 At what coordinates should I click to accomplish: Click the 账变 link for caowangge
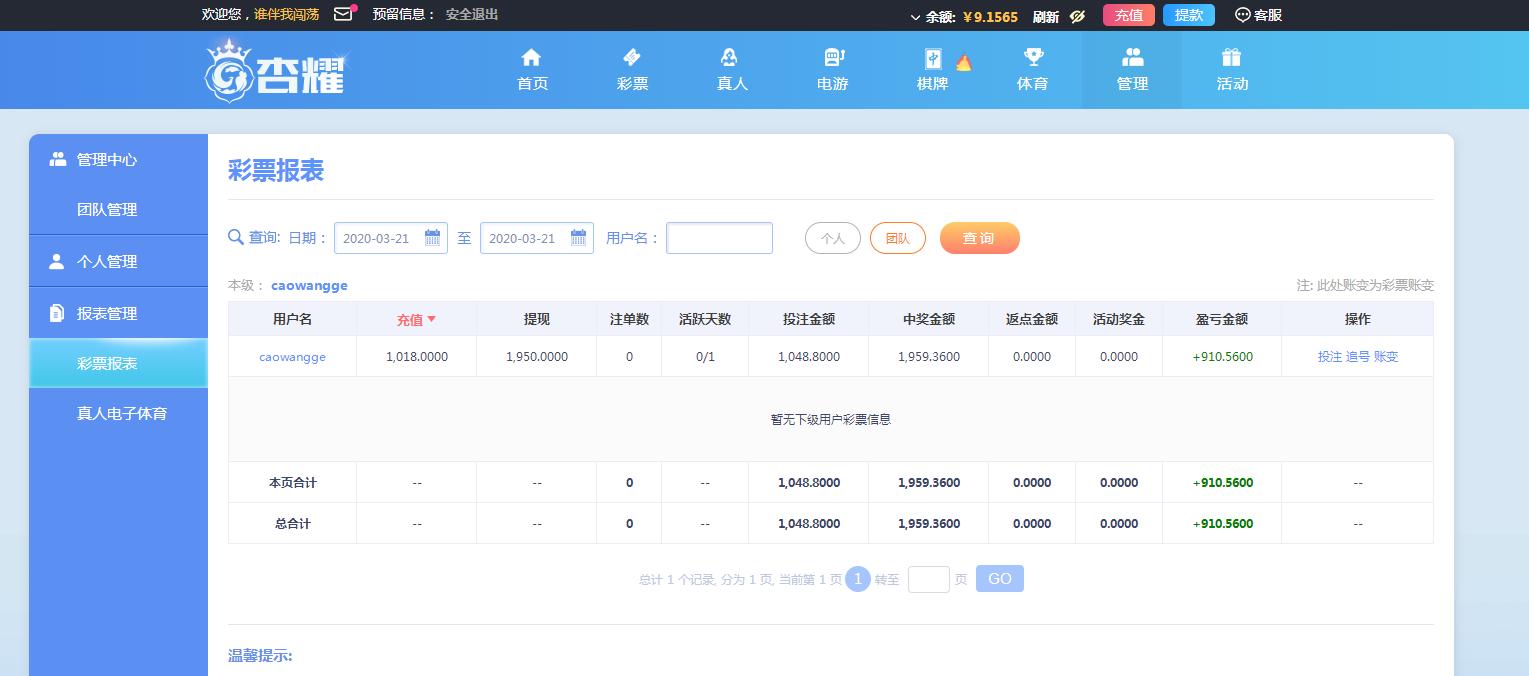(1386, 357)
